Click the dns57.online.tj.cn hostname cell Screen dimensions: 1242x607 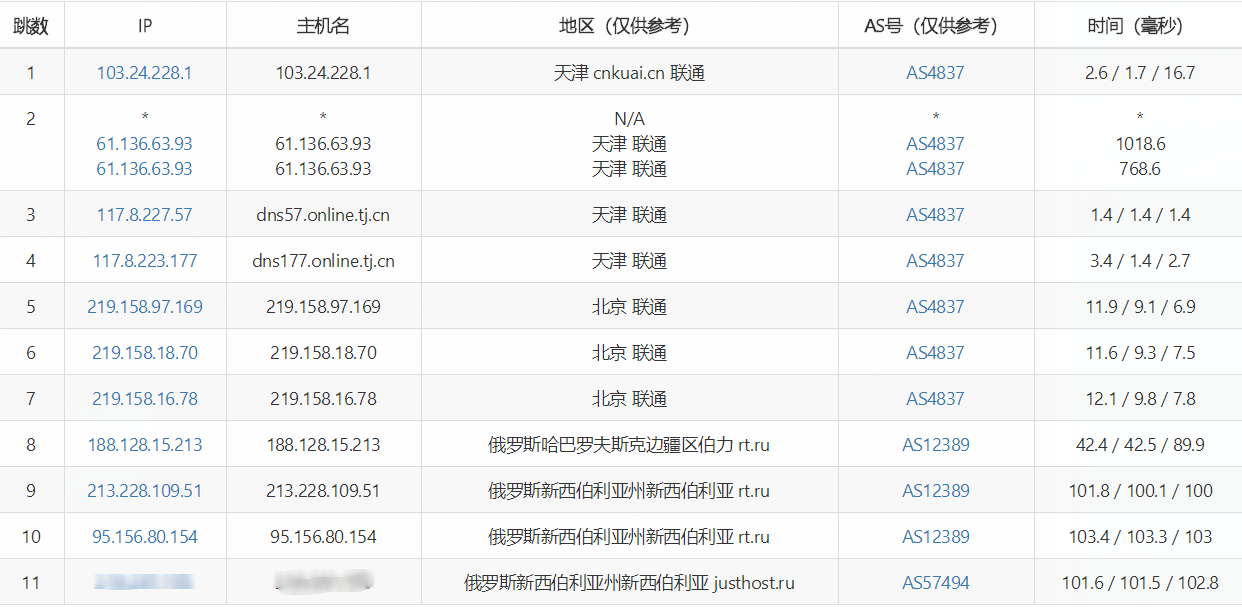(x=323, y=215)
